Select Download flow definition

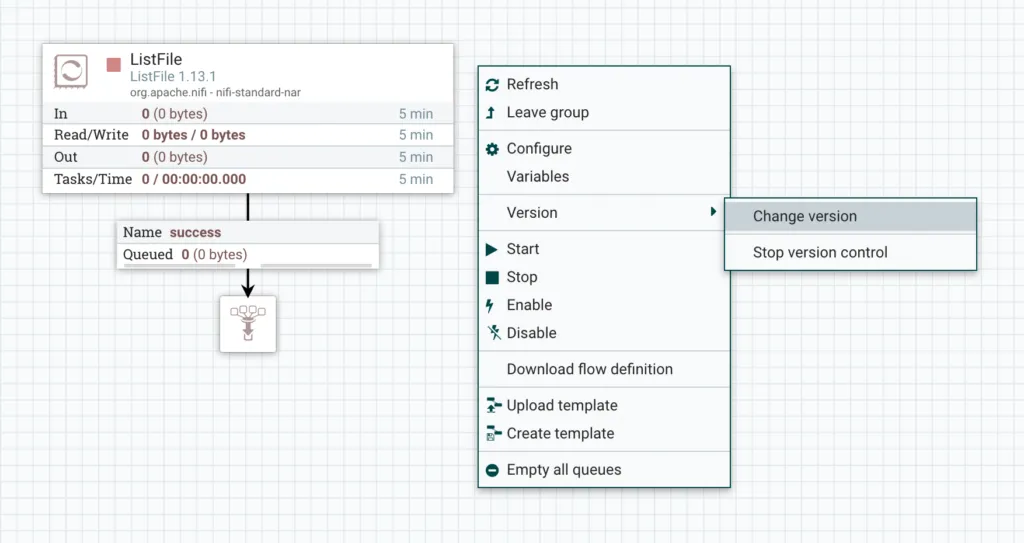tap(589, 369)
